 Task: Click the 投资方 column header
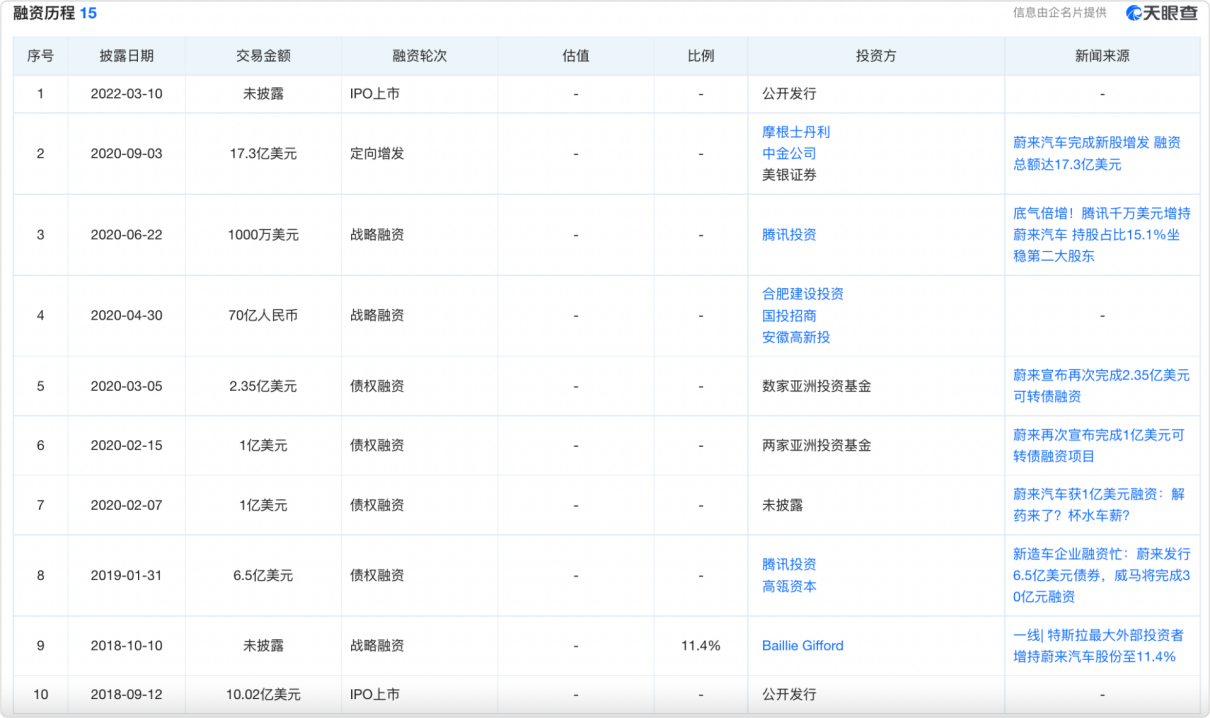[876, 56]
